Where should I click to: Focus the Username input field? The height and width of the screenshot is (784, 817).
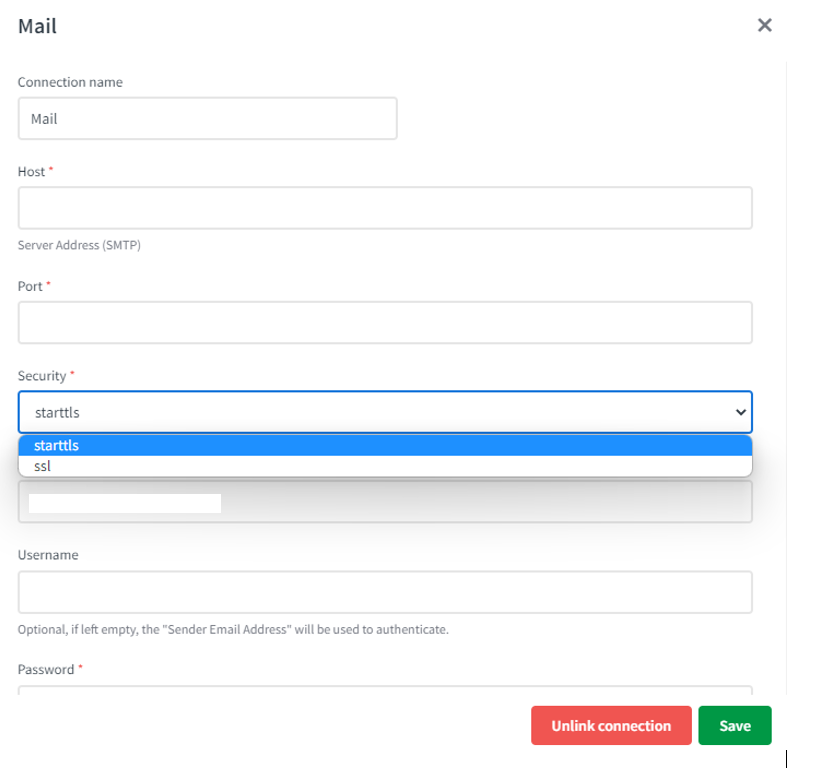coord(385,592)
